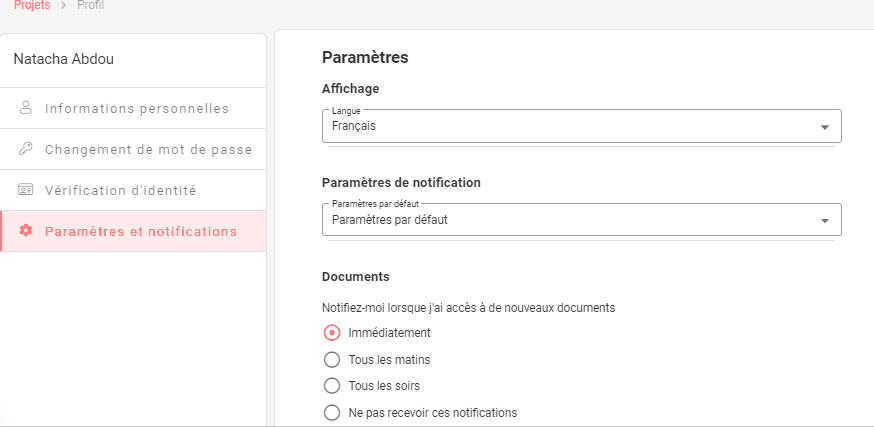Click the key icon for password change
The image size is (874, 427).
tap(26, 149)
